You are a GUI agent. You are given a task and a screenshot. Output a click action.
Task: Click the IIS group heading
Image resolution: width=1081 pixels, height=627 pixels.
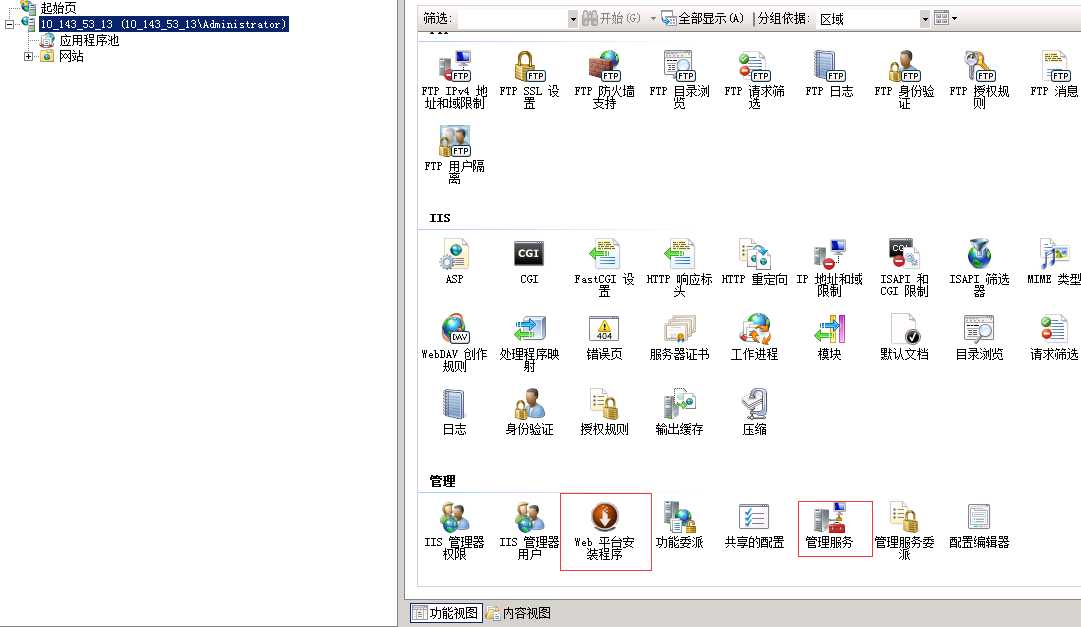coord(440,218)
